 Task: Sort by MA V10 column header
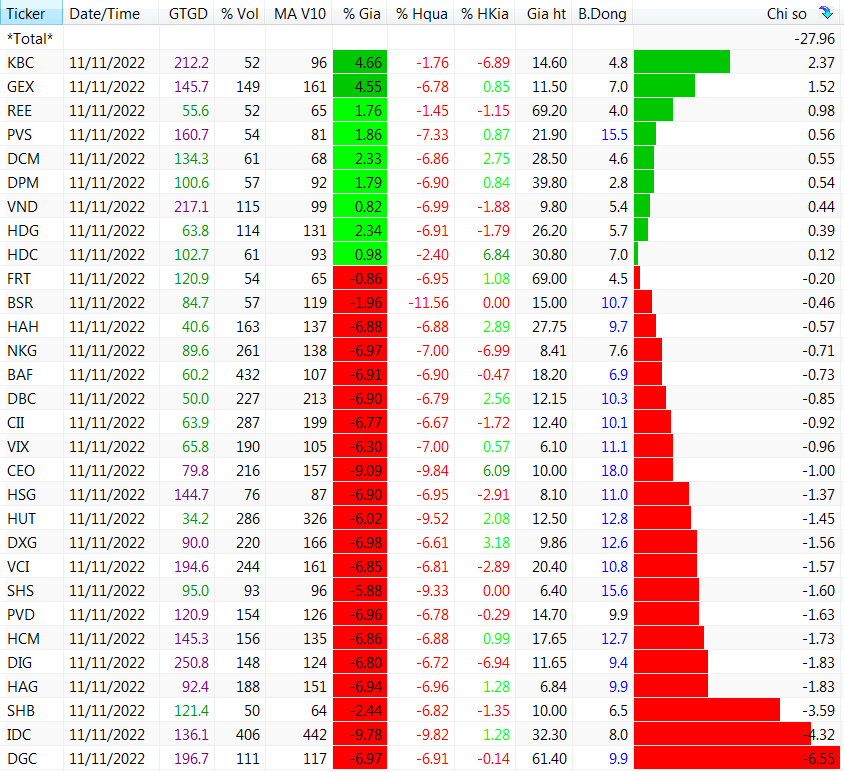click(x=300, y=13)
